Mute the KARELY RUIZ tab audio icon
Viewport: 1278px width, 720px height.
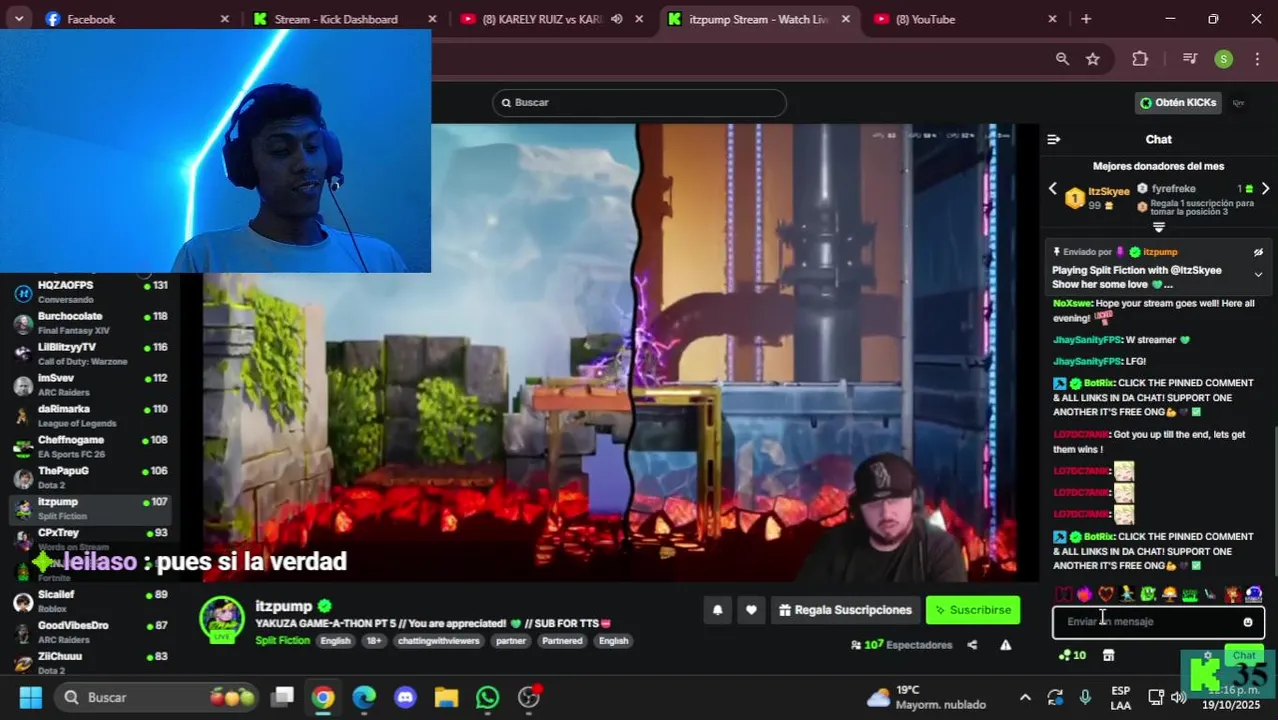pyautogui.click(x=617, y=19)
